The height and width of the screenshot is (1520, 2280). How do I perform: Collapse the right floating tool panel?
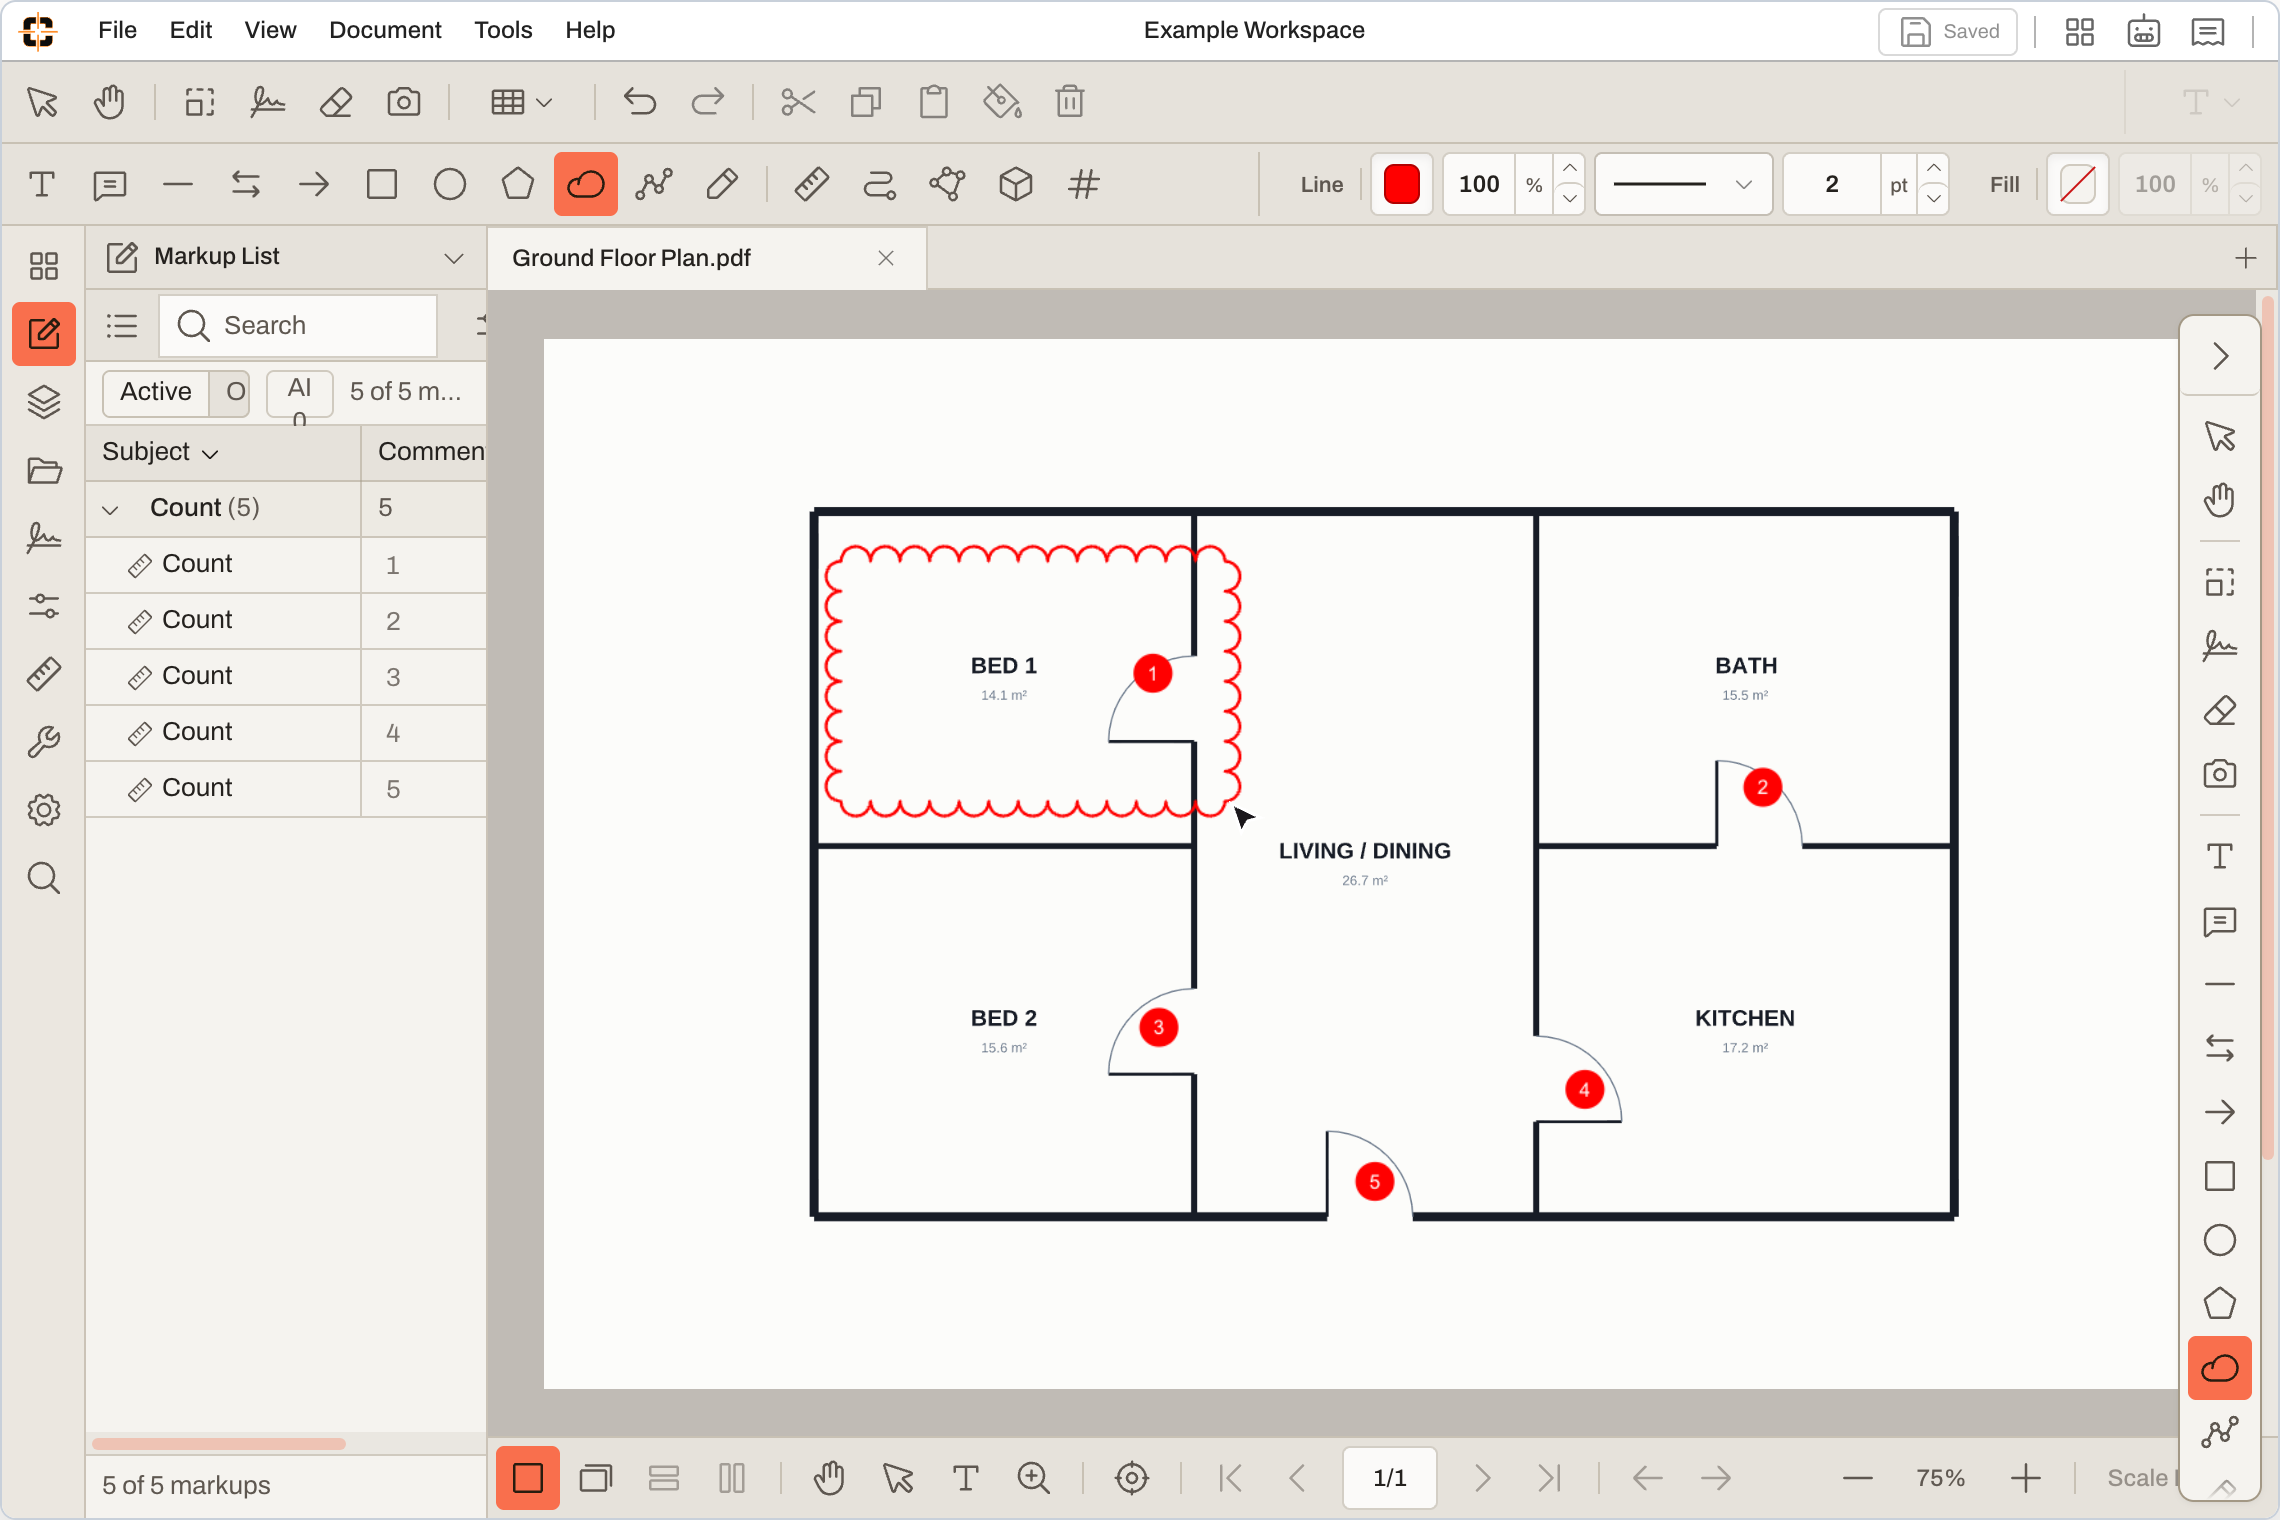point(2219,356)
